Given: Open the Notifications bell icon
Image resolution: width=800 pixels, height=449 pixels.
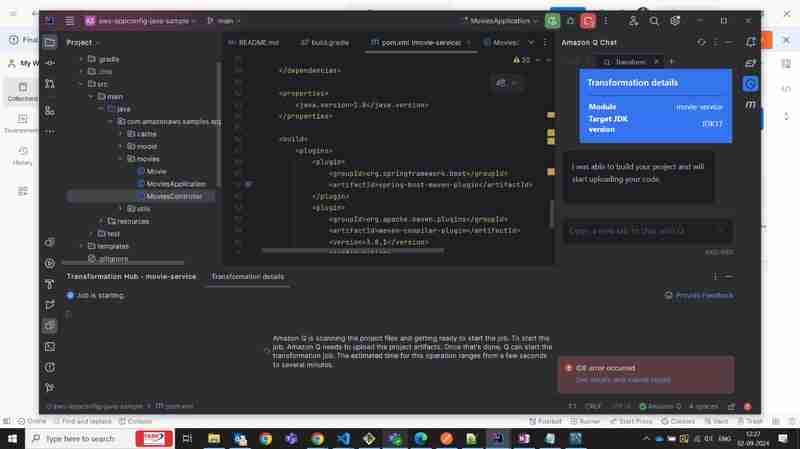Looking at the screenshot, I should (751, 42).
